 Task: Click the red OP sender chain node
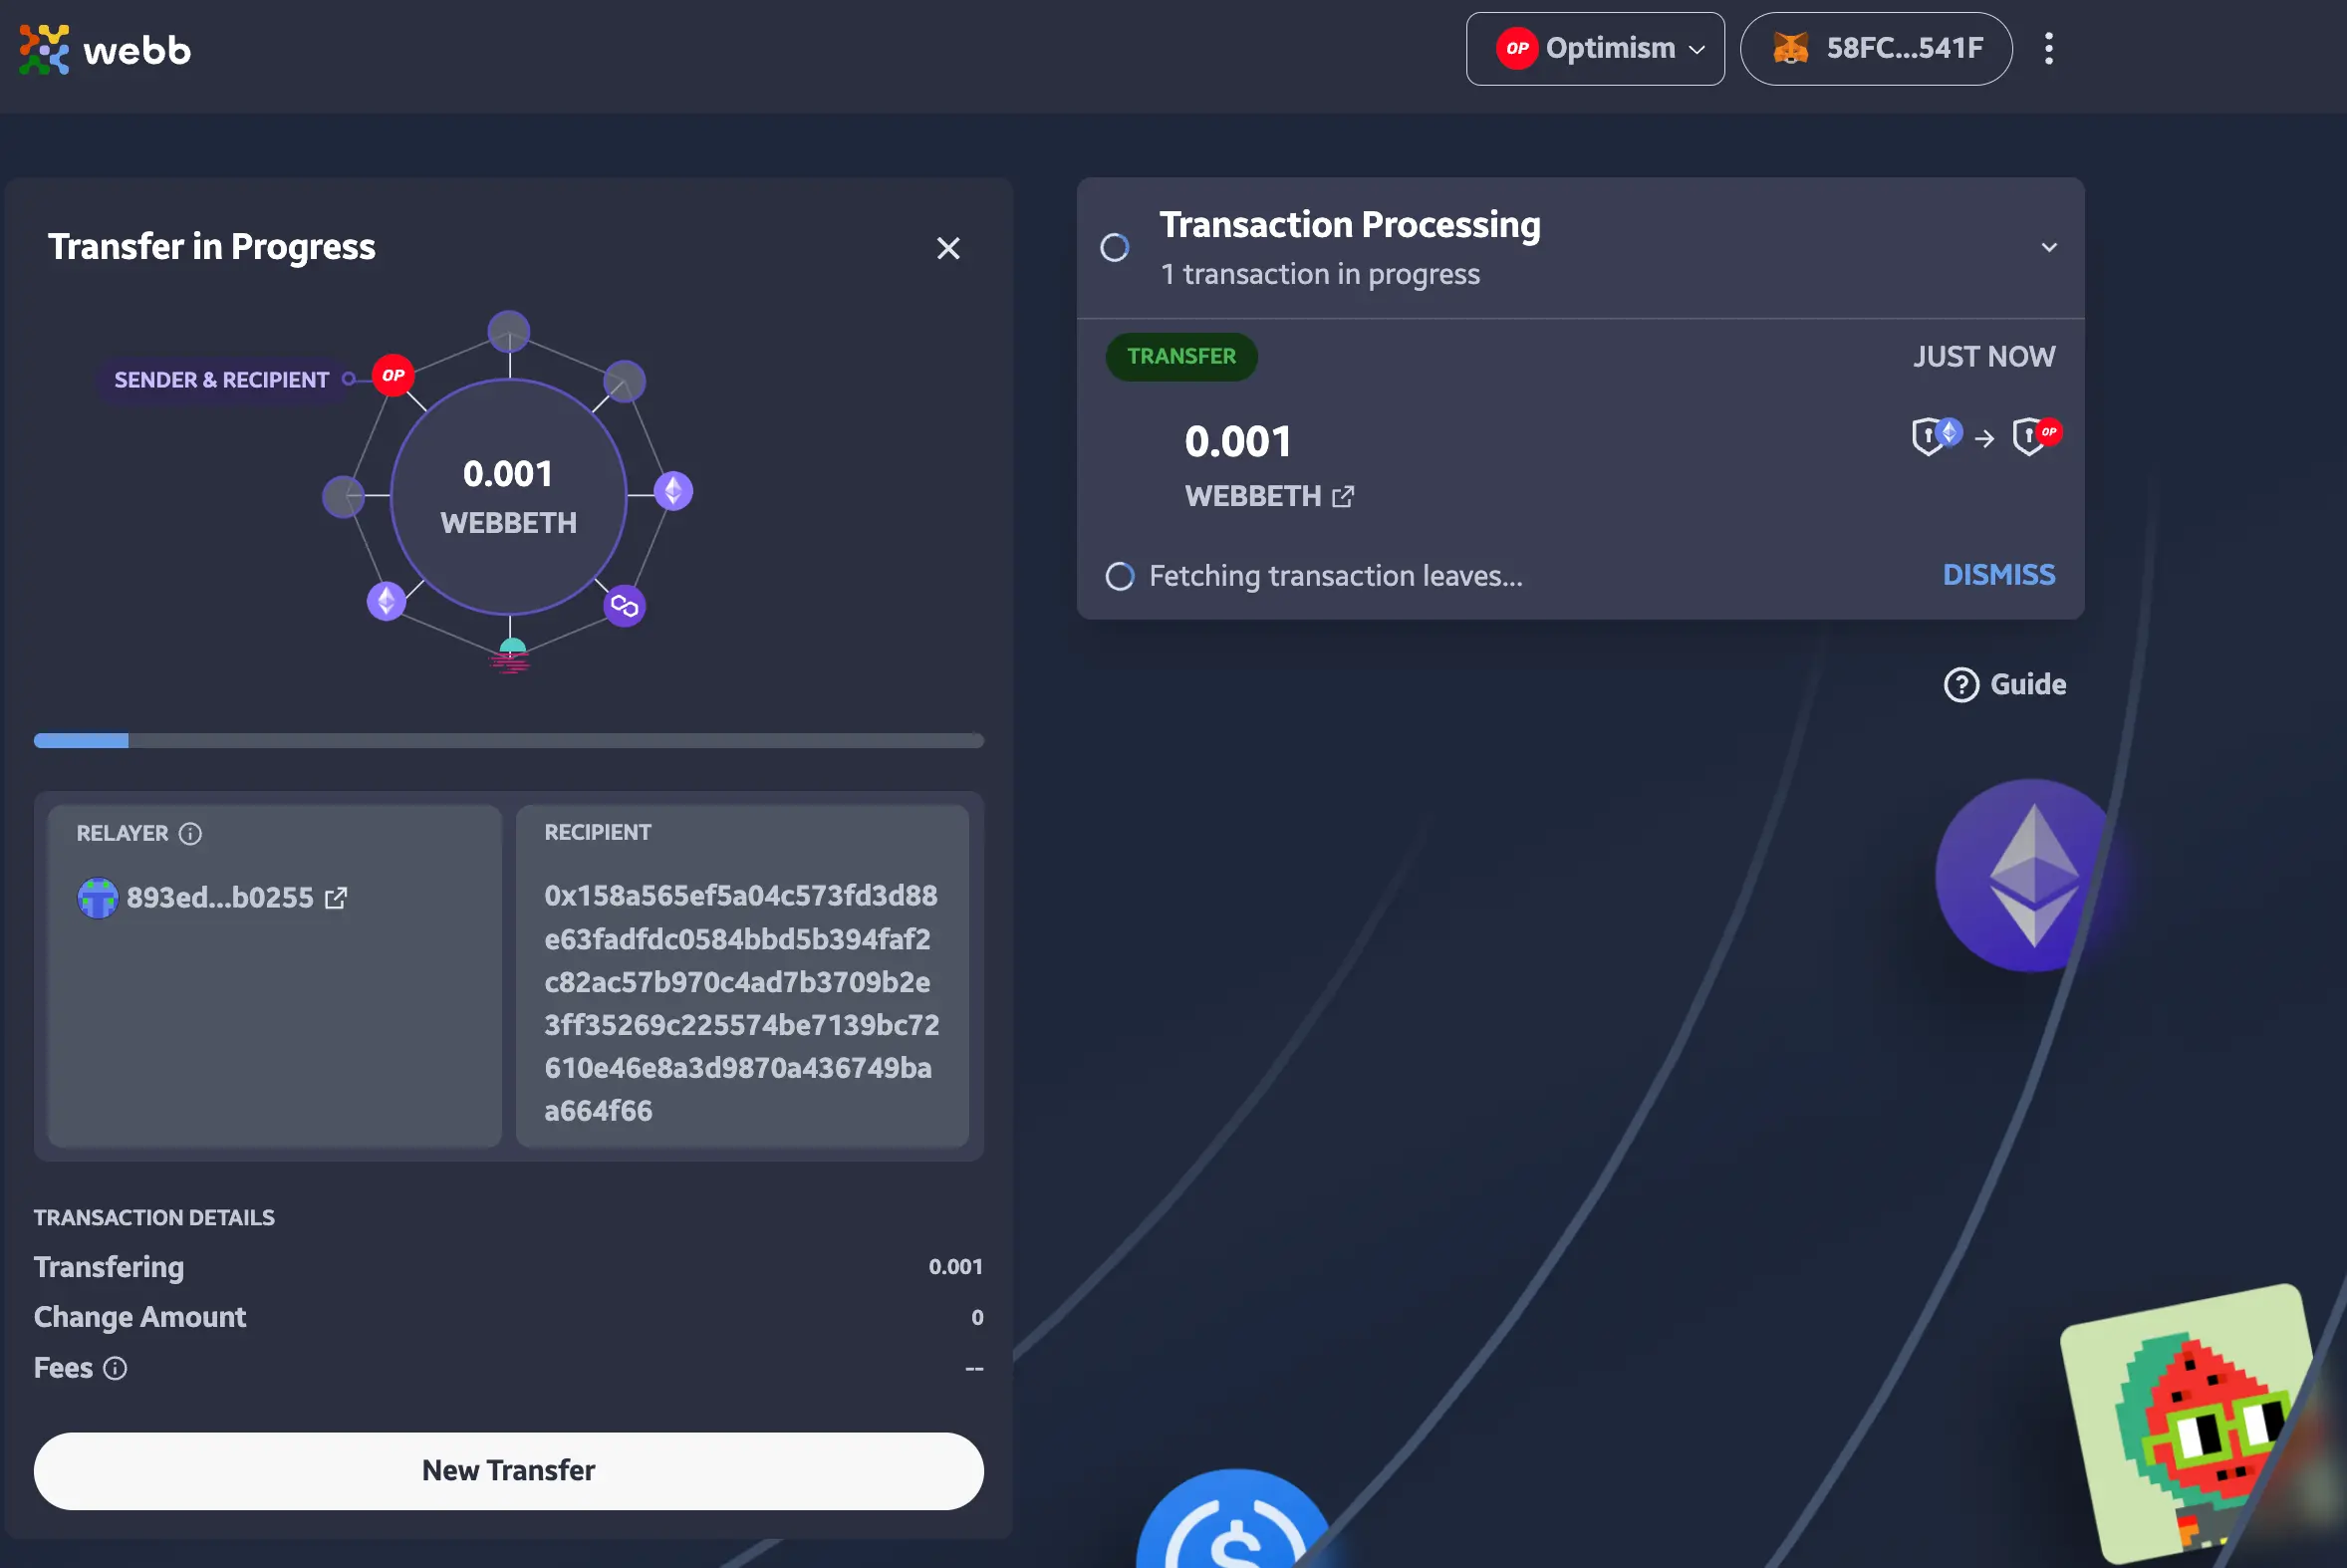tap(393, 375)
